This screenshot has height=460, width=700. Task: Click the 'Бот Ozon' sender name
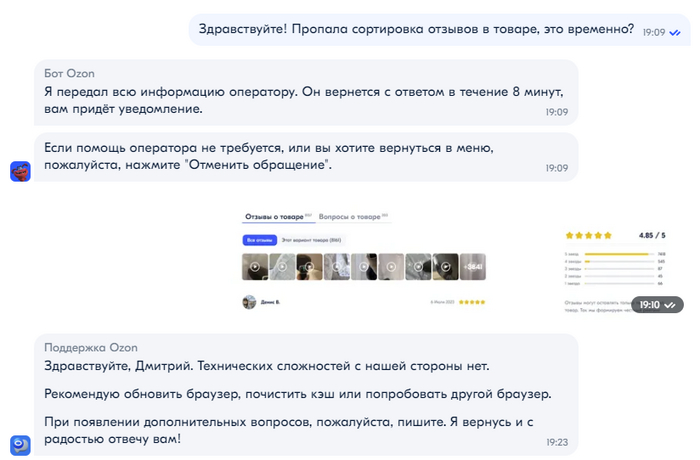pos(69,73)
